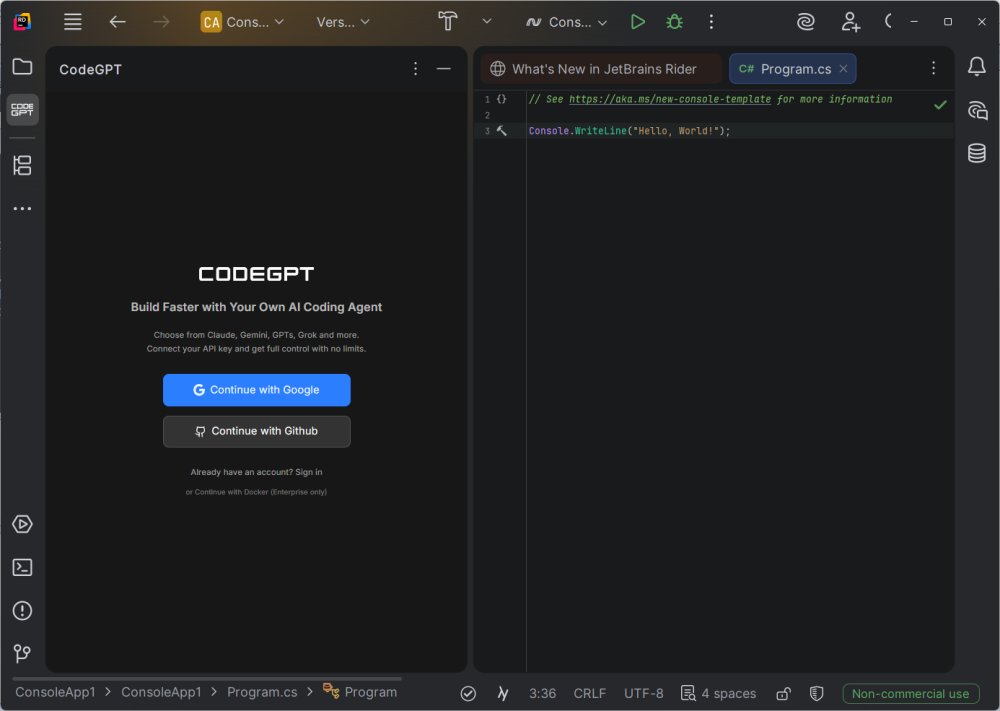The width and height of the screenshot is (1000, 711).
Task: Click first ConsoleApp1 breadcrumb
Action: pyautogui.click(x=55, y=693)
